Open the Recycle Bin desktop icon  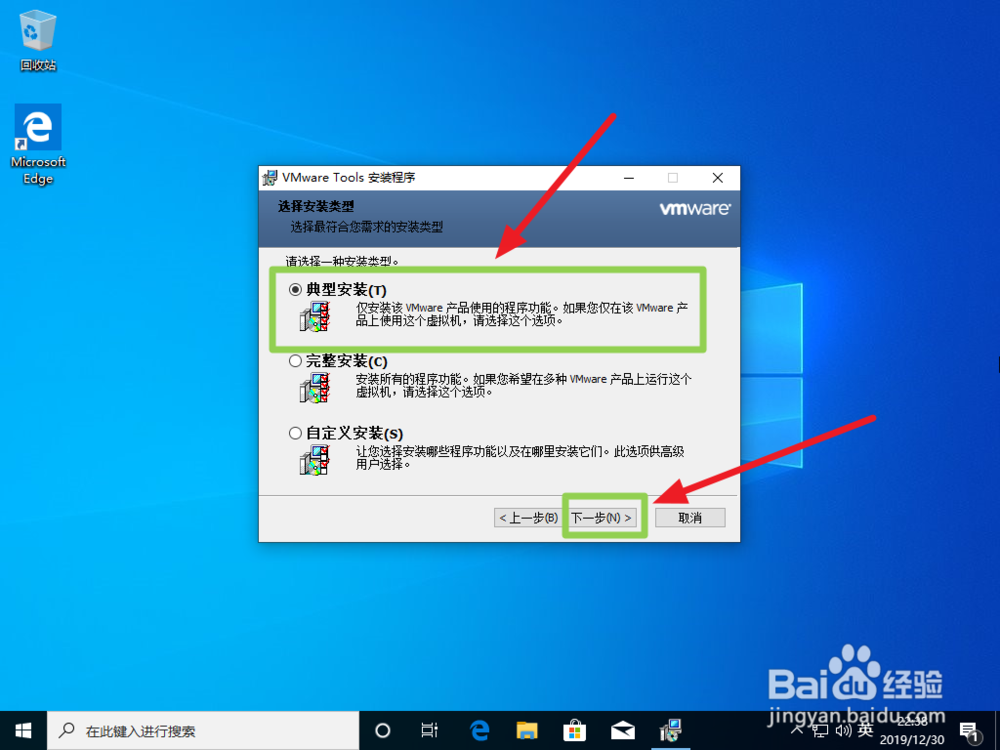(x=38, y=40)
